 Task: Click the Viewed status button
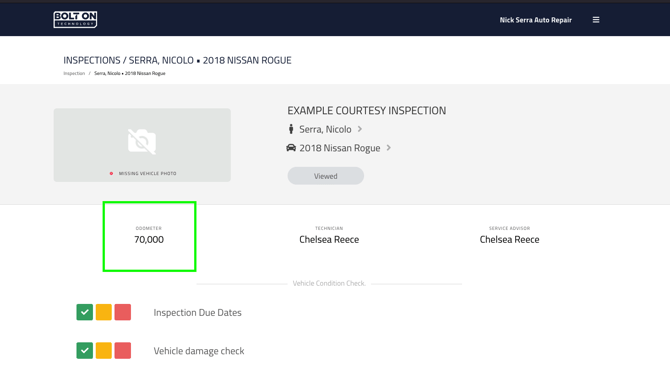pyautogui.click(x=326, y=176)
